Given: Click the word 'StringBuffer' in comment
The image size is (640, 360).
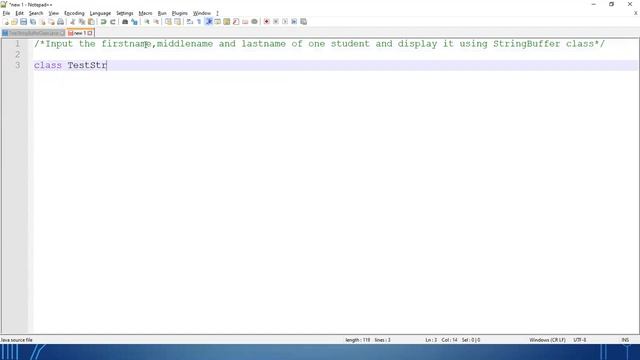Looking at the screenshot, I should pyautogui.click(x=527, y=44).
